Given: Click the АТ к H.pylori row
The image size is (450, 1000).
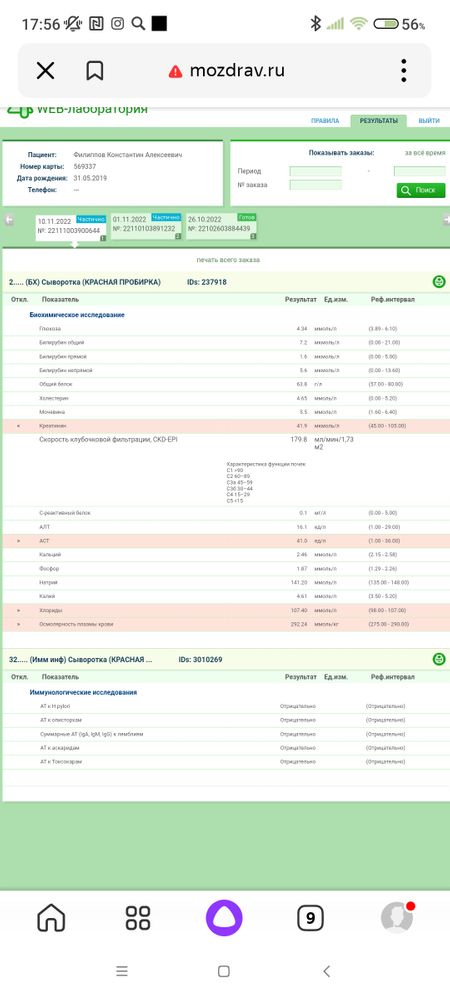Looking at the screenshot, I should (x=225, y=707).
